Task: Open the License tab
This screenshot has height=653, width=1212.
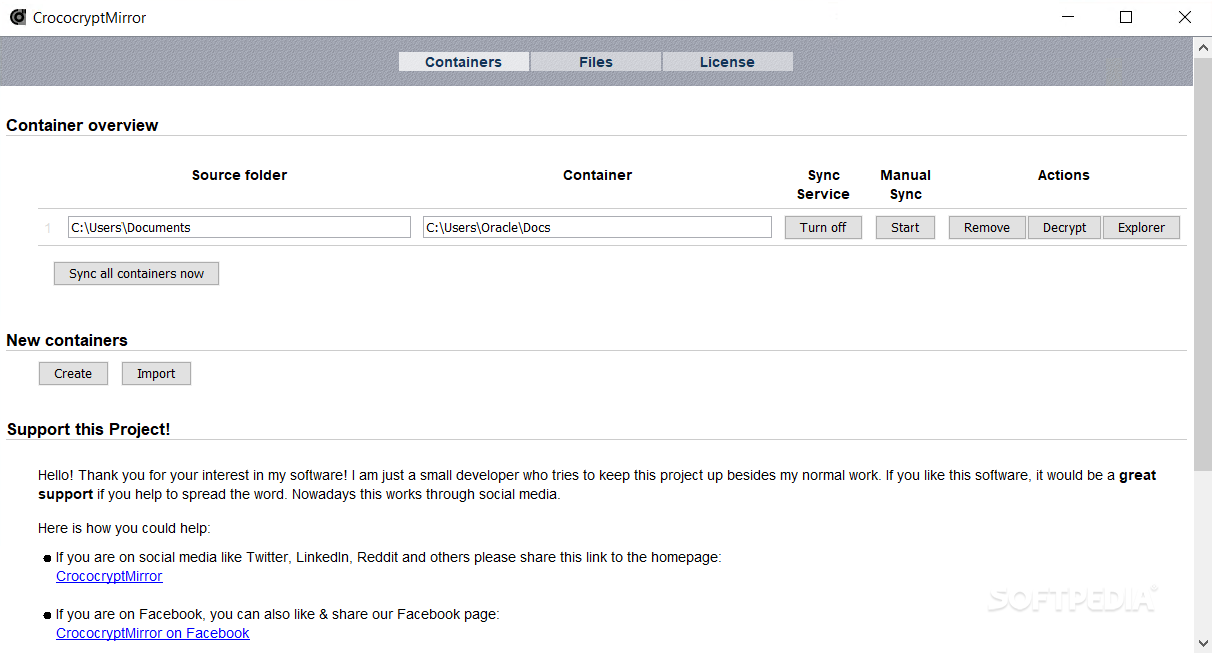Action: [x=727, y=62]
